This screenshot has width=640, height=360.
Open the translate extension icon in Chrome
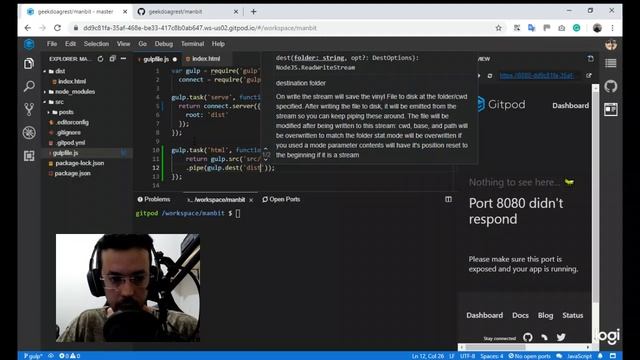[x=531, y=28]
